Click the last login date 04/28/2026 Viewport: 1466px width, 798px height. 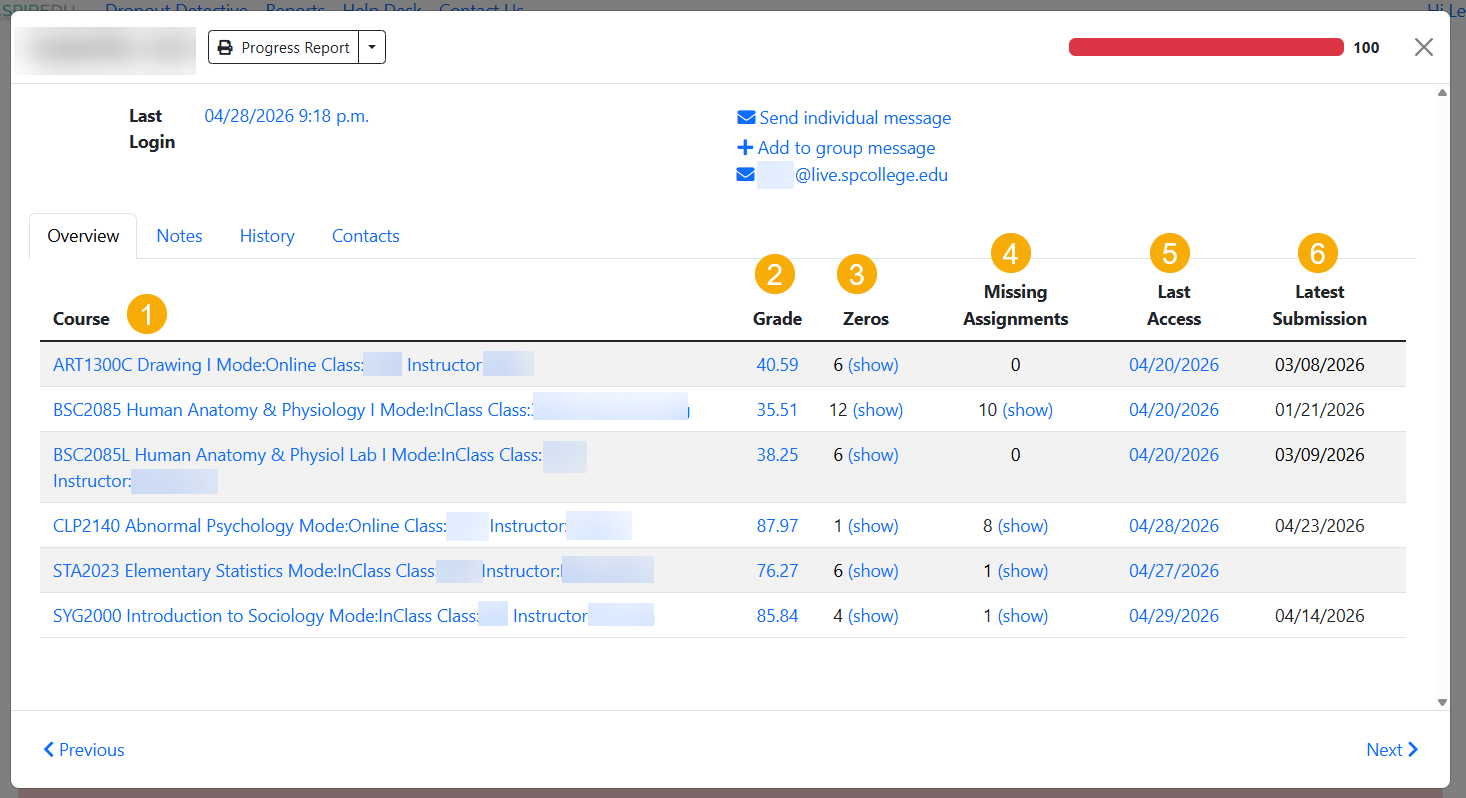pos(287,116)
